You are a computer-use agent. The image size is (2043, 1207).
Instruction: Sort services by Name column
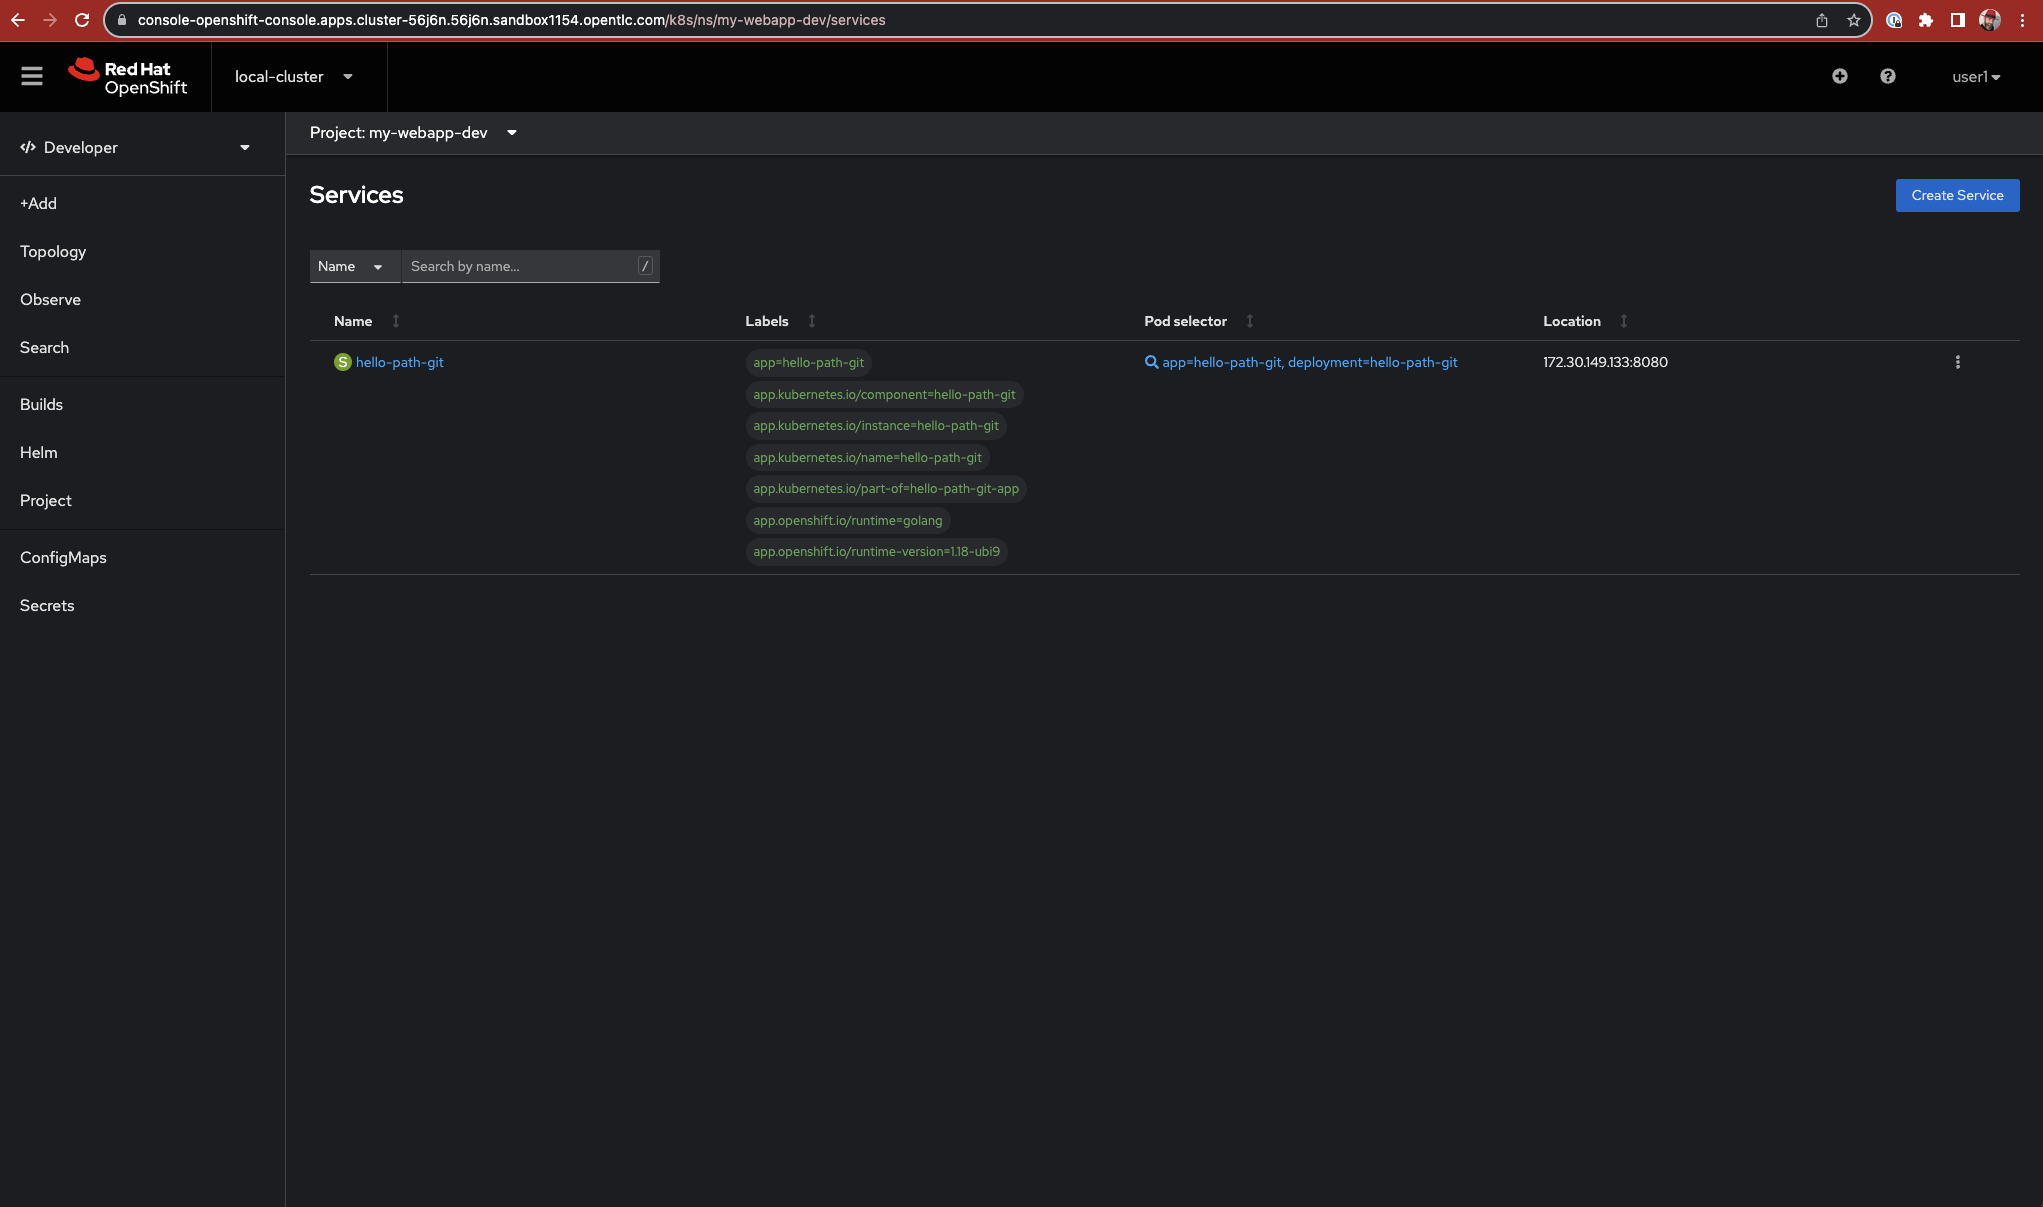[353, 321]
